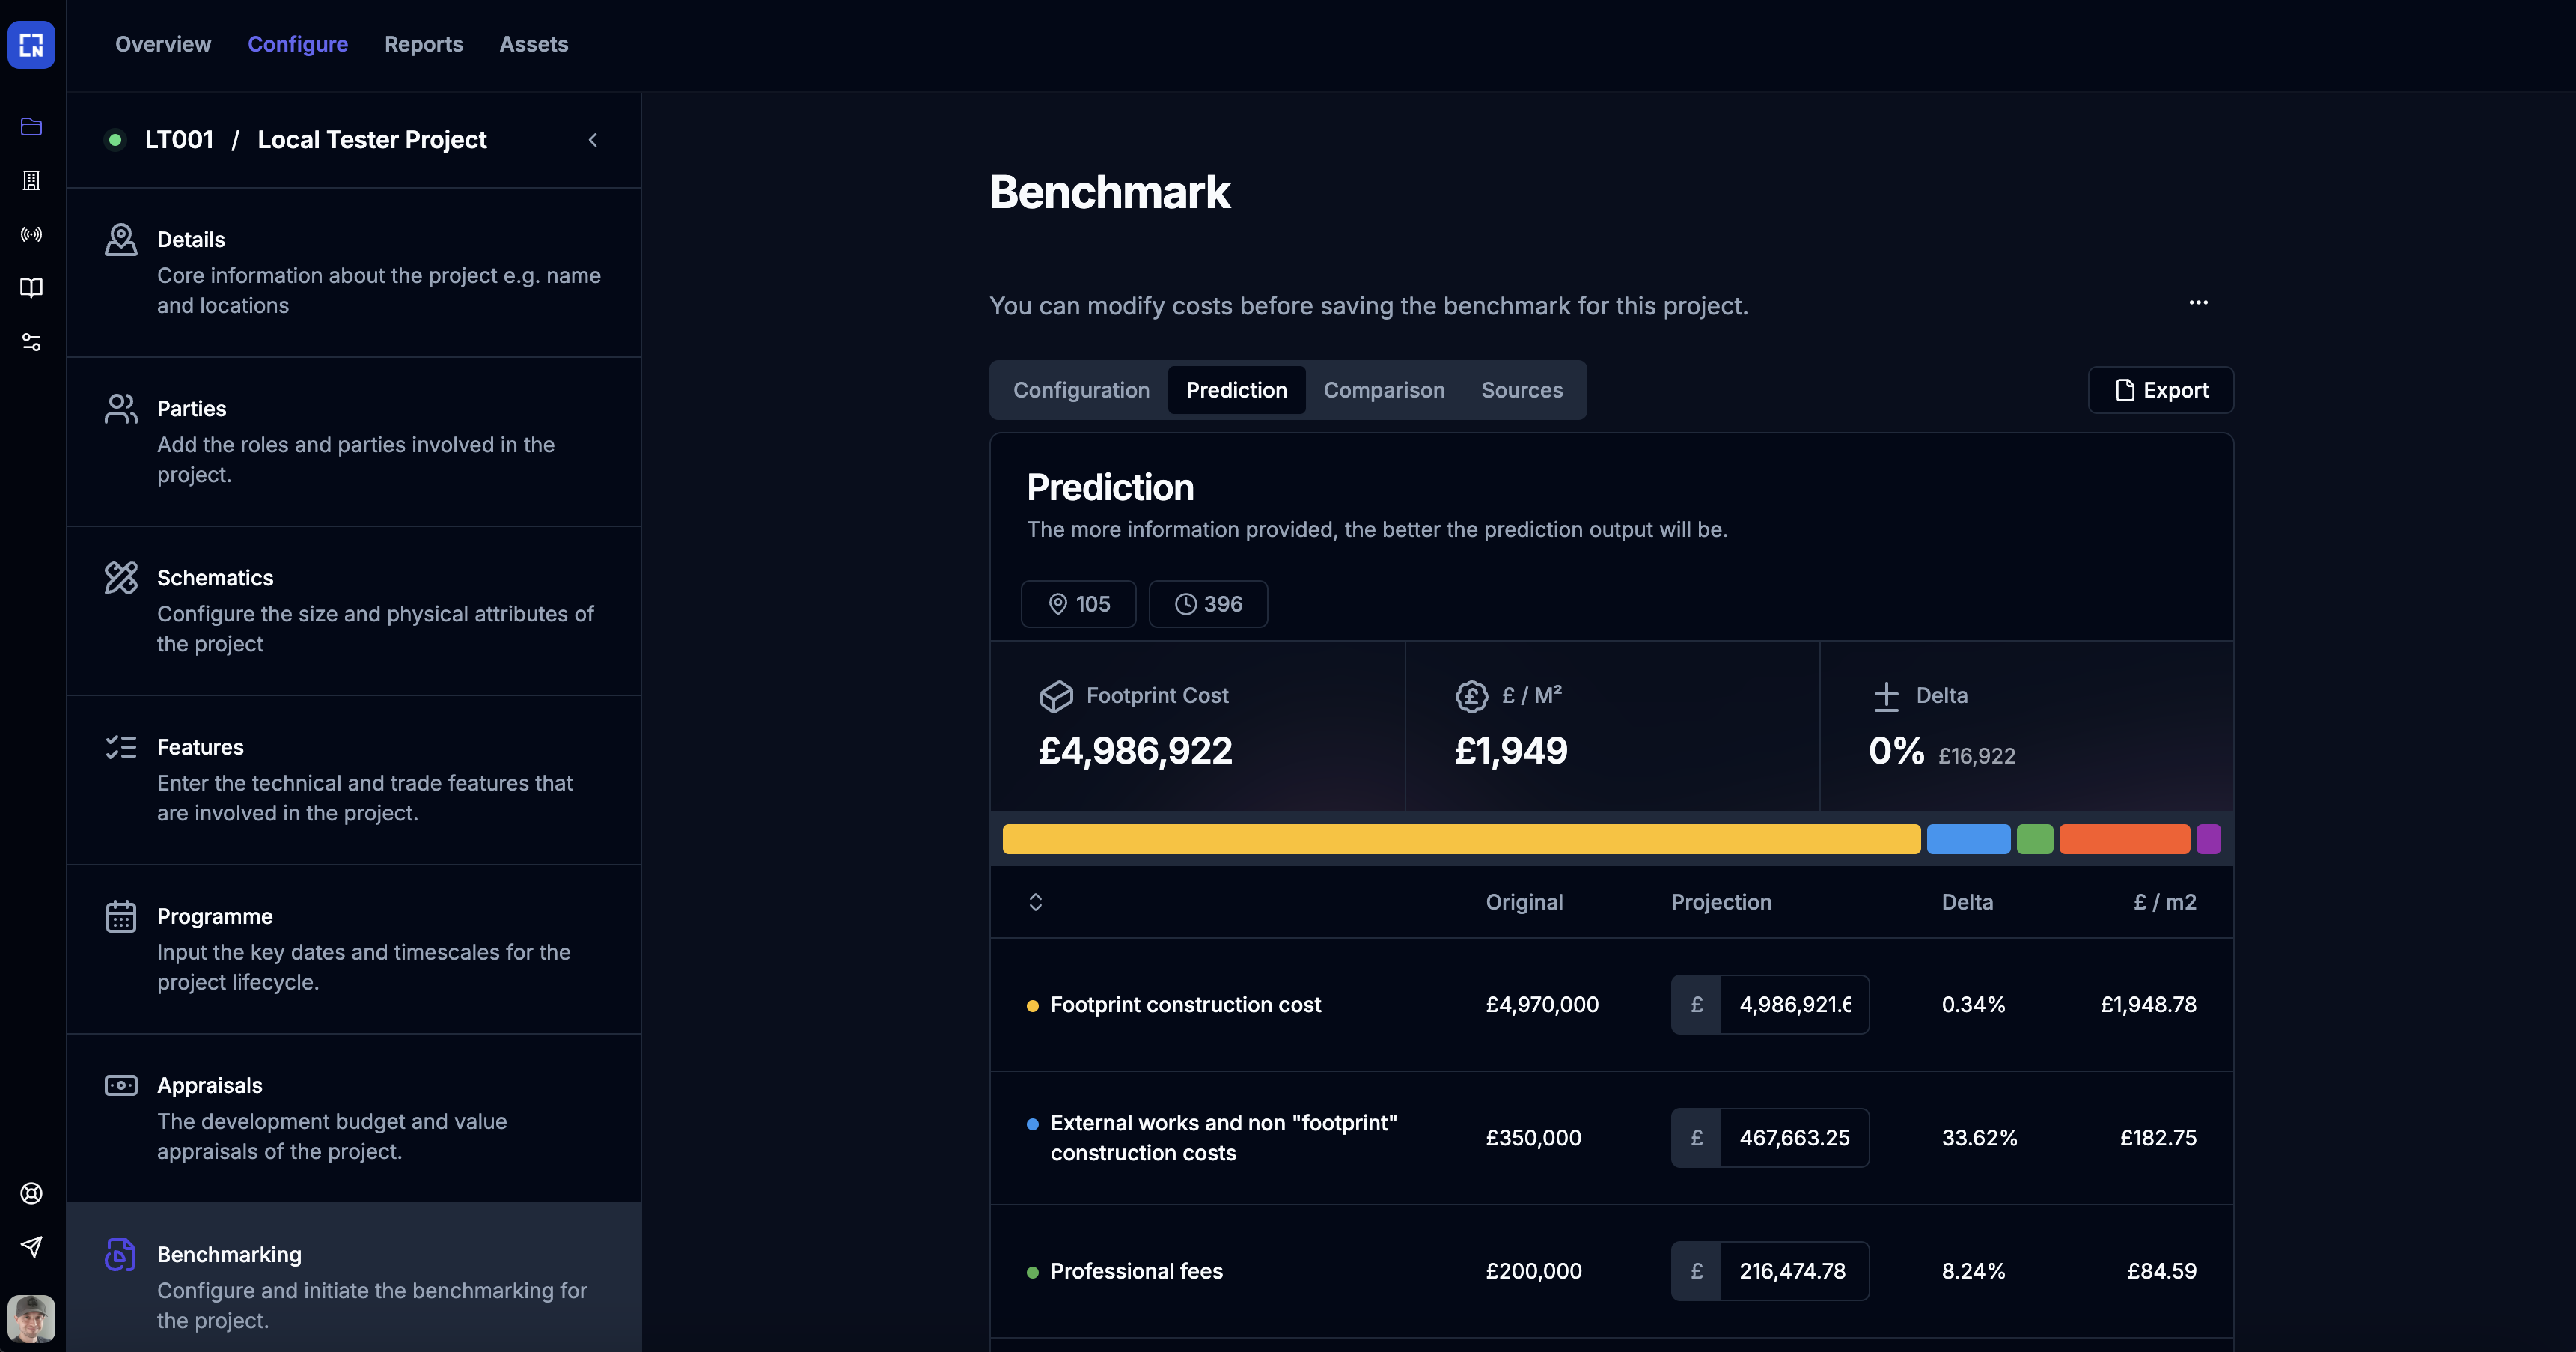Viewport: 2576px width, 1352px height.
Task: Click the folder icon in left rail
Action: (x=31, y=127)
